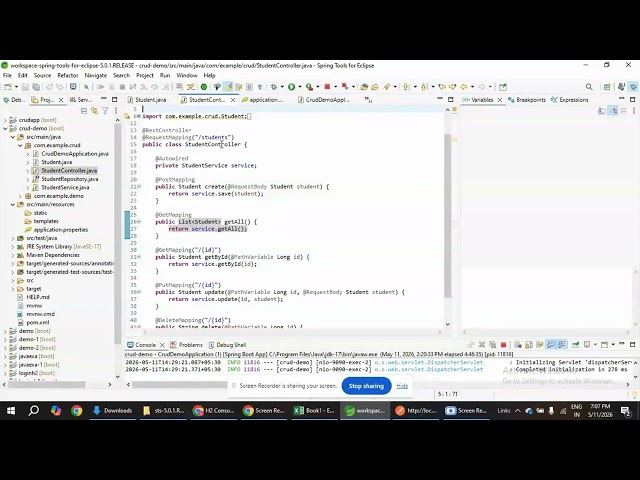640x480 pixels.
Task: Click the Collapse All icon in Variables view
Action: (624, 111)
